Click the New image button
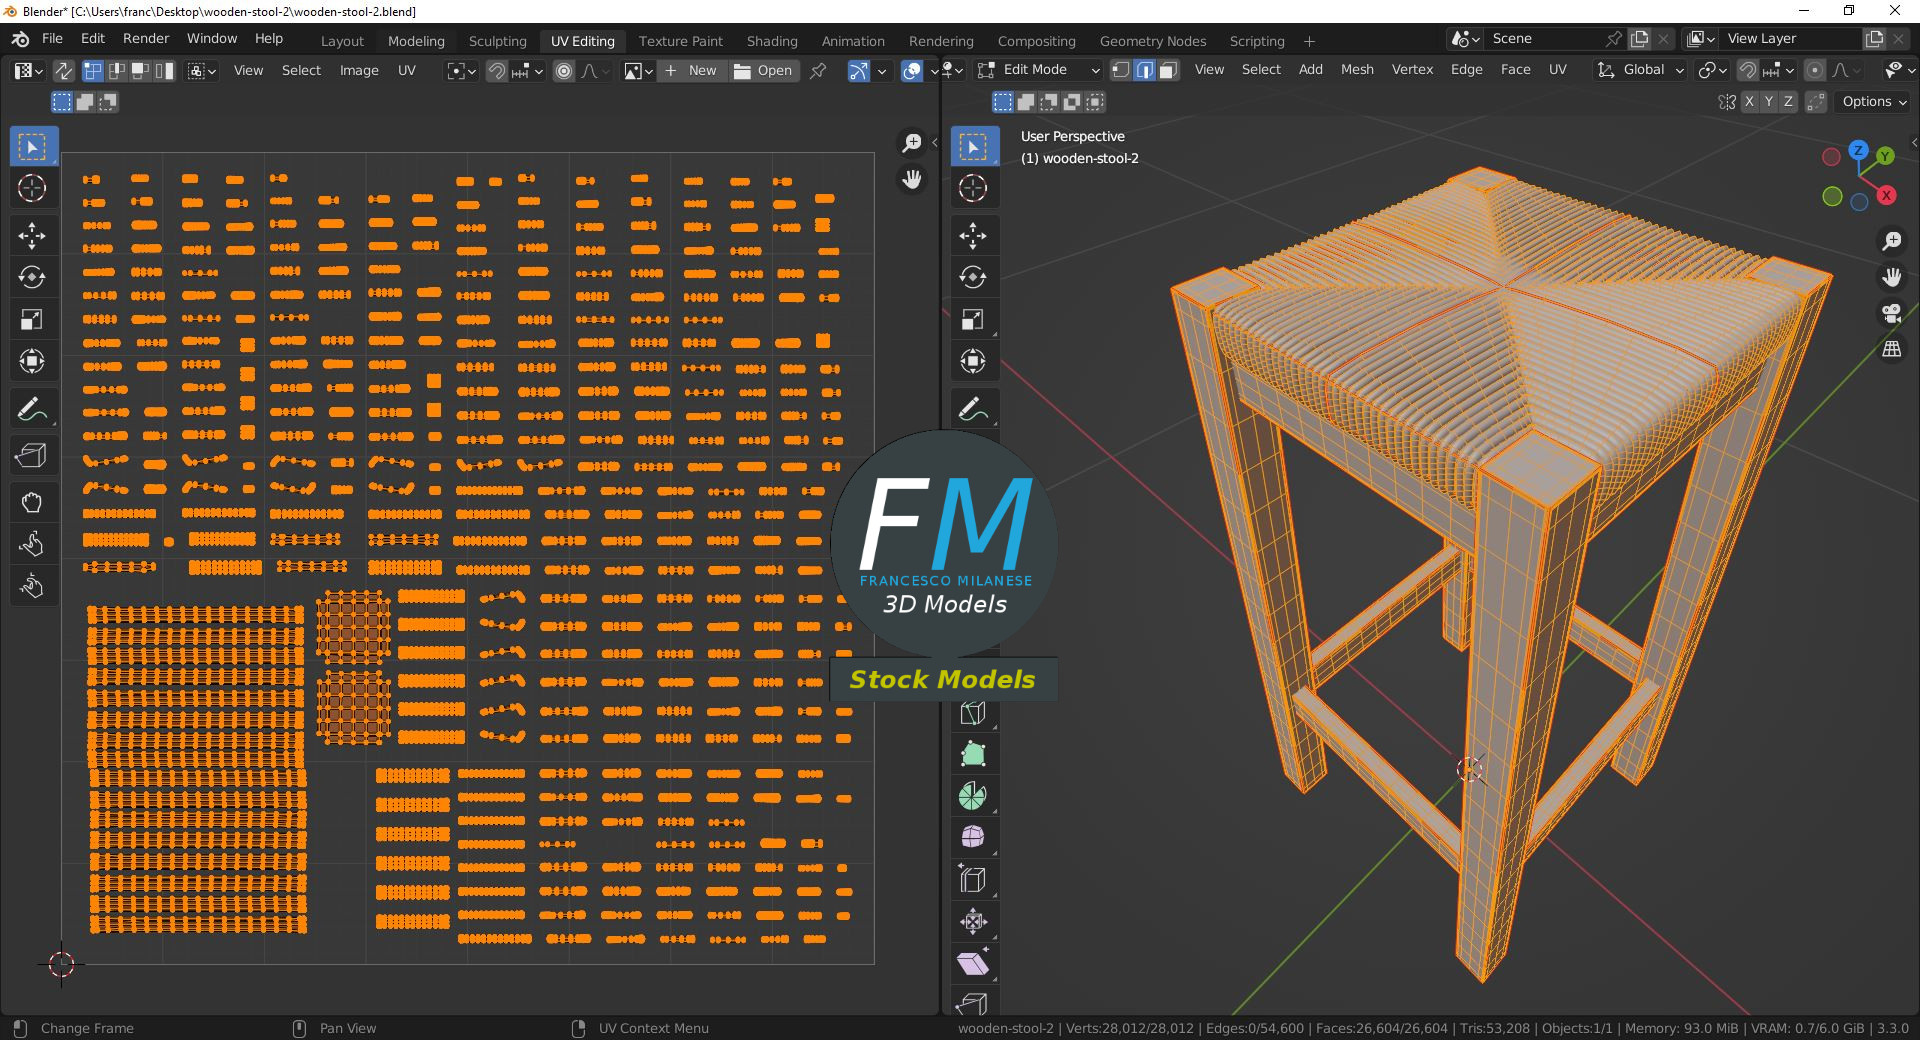Screen dimensions: 1920x1040 691,71
